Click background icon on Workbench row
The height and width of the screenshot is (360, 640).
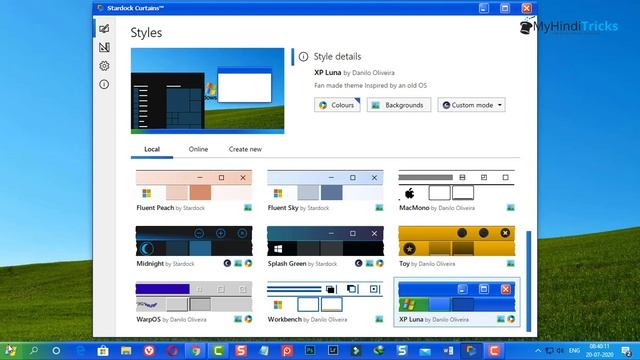click(x=379, y=319)
